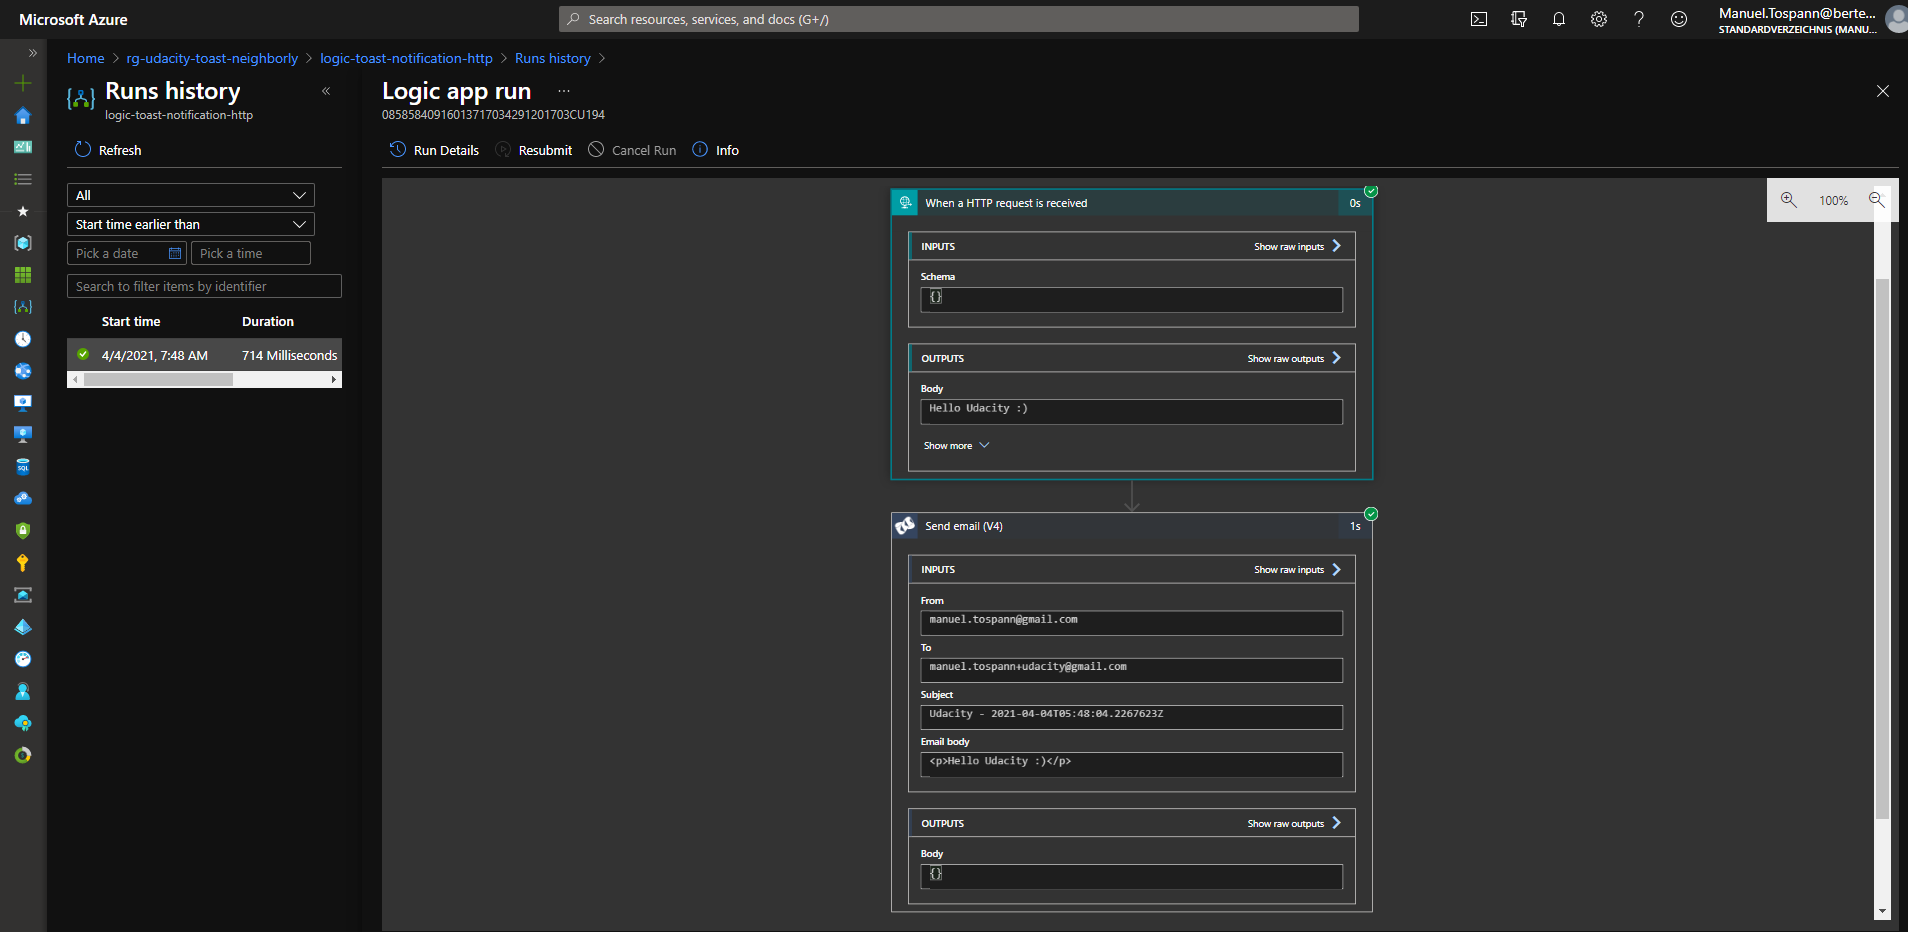Open Key vaults key icon
The width and height of the screenshot is (1908, 932).
tap(23, 563)
